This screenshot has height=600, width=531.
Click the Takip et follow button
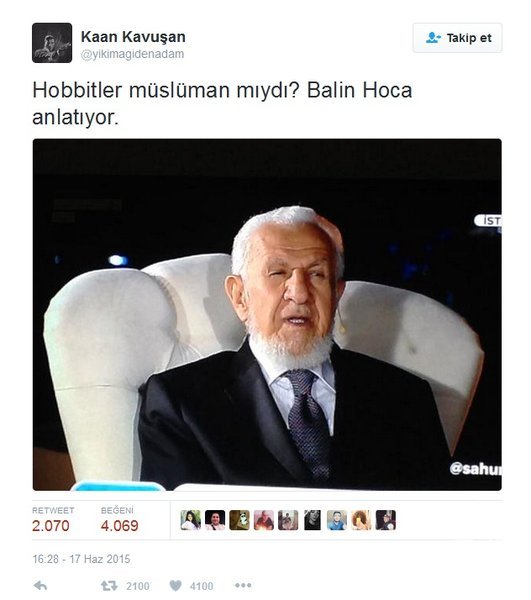tap(457, 38)
